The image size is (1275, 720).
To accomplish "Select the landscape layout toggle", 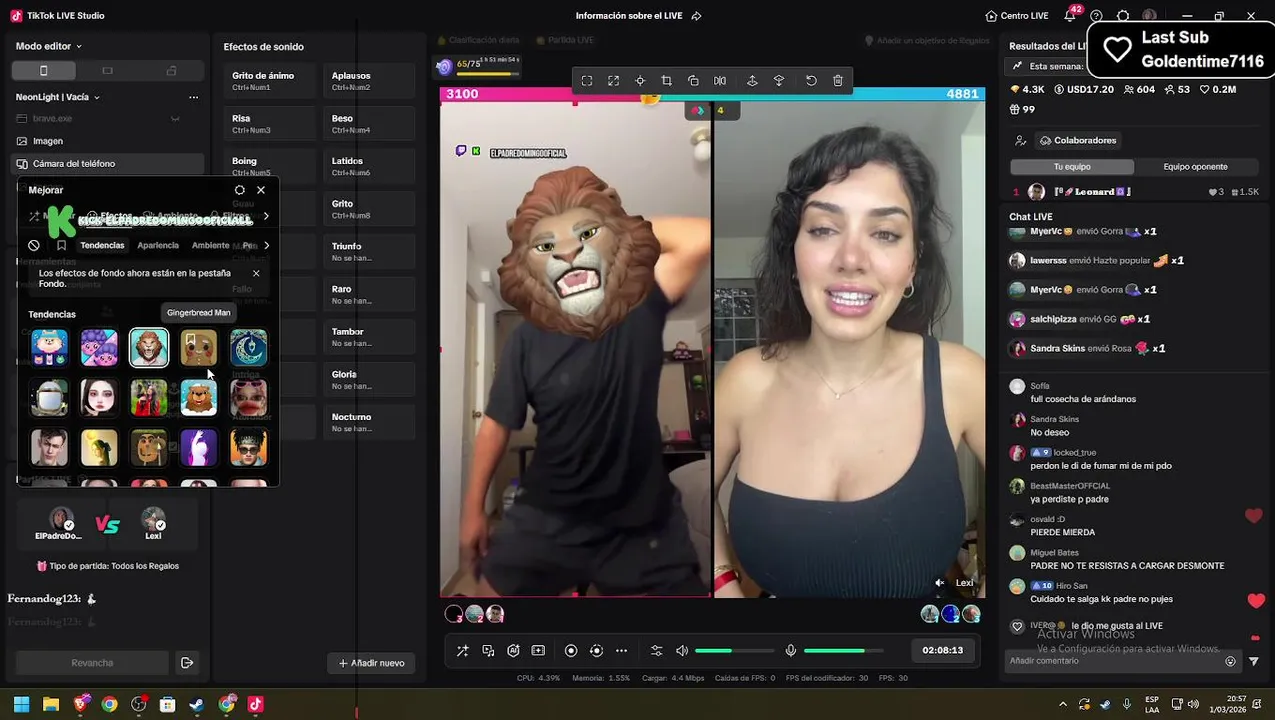I will point(107,71).
